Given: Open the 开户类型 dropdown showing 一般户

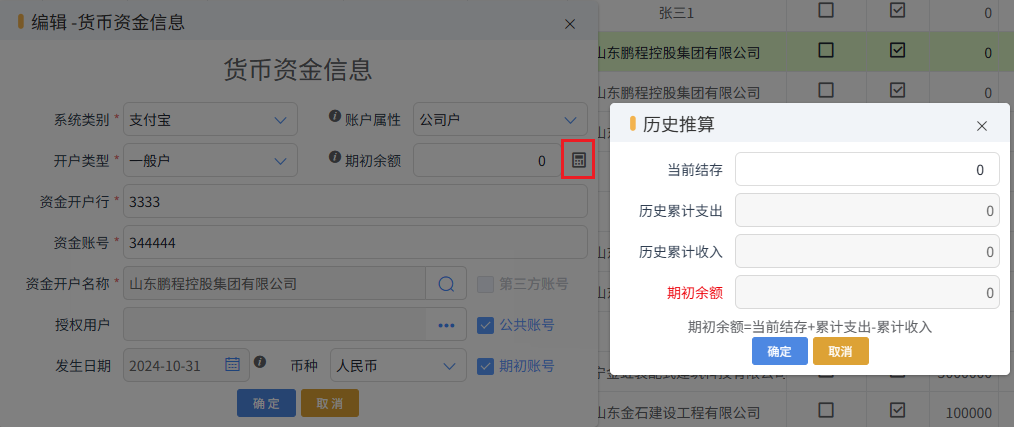Looking at the screenshot, I should click(x=210, y=160).
